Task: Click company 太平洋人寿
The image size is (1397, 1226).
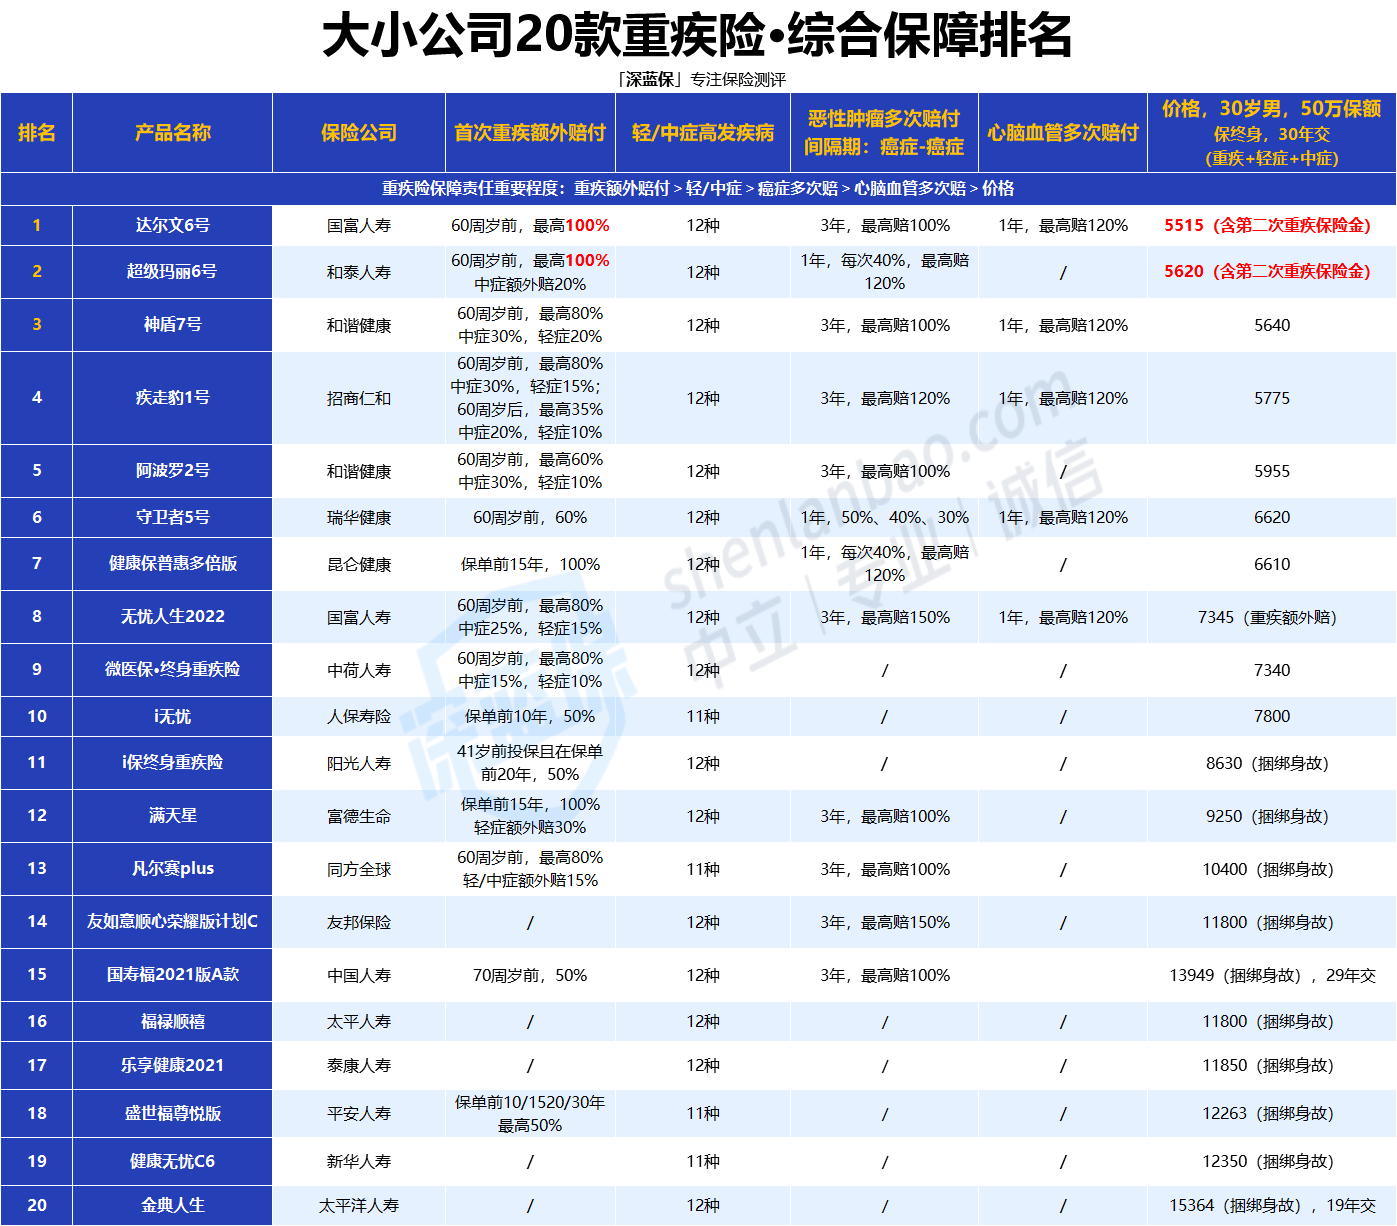Action: pyautogui.click(x=359, y=1205)
